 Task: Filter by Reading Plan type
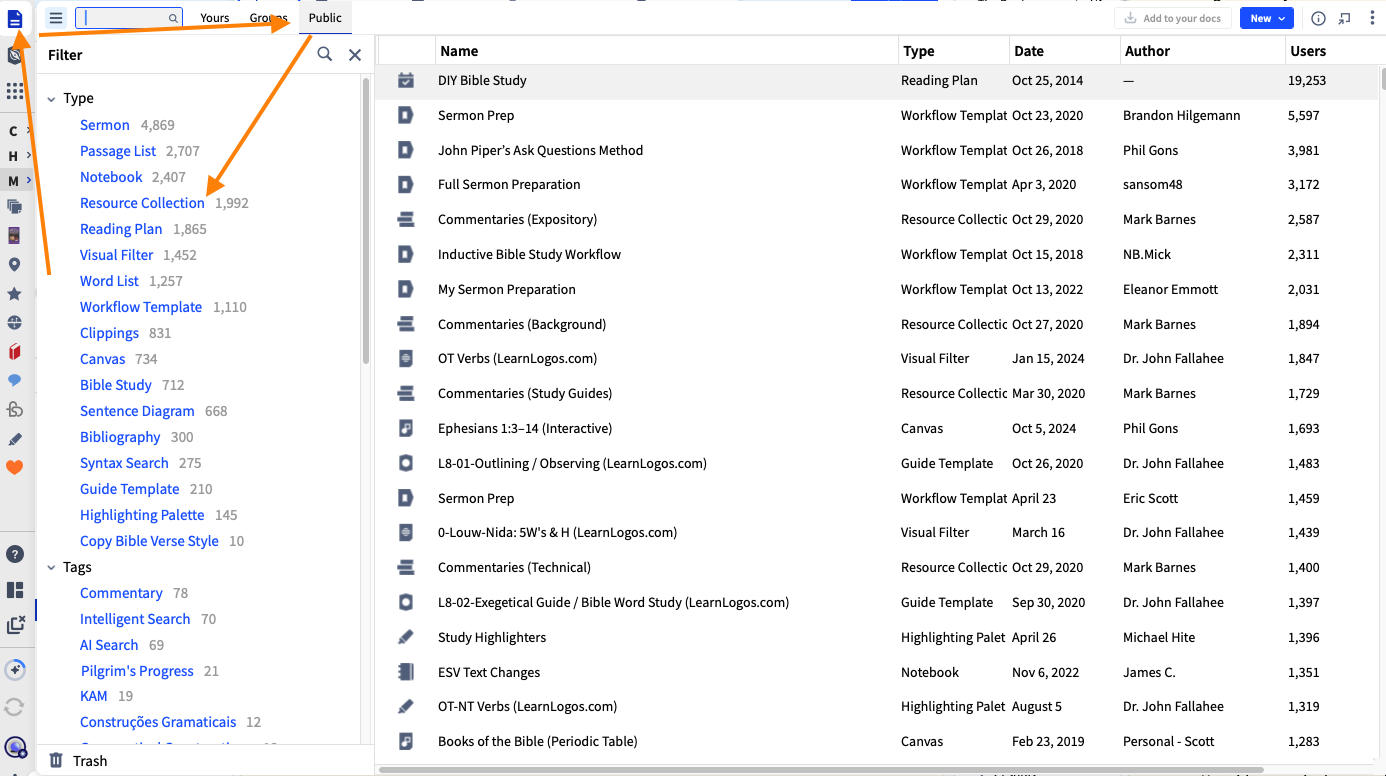(x=121, y=229)
